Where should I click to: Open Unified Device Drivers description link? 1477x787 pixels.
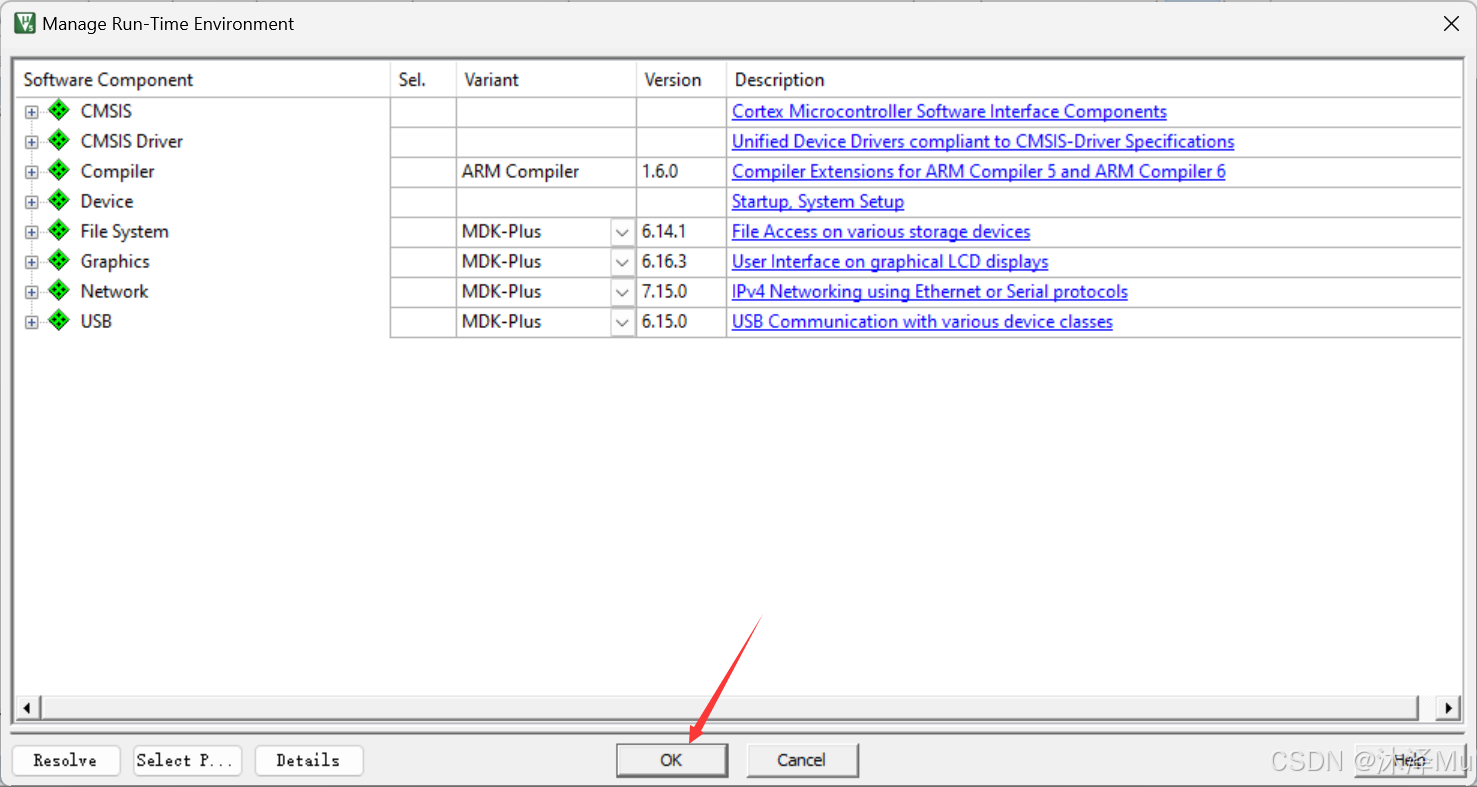tap(983, 141)
